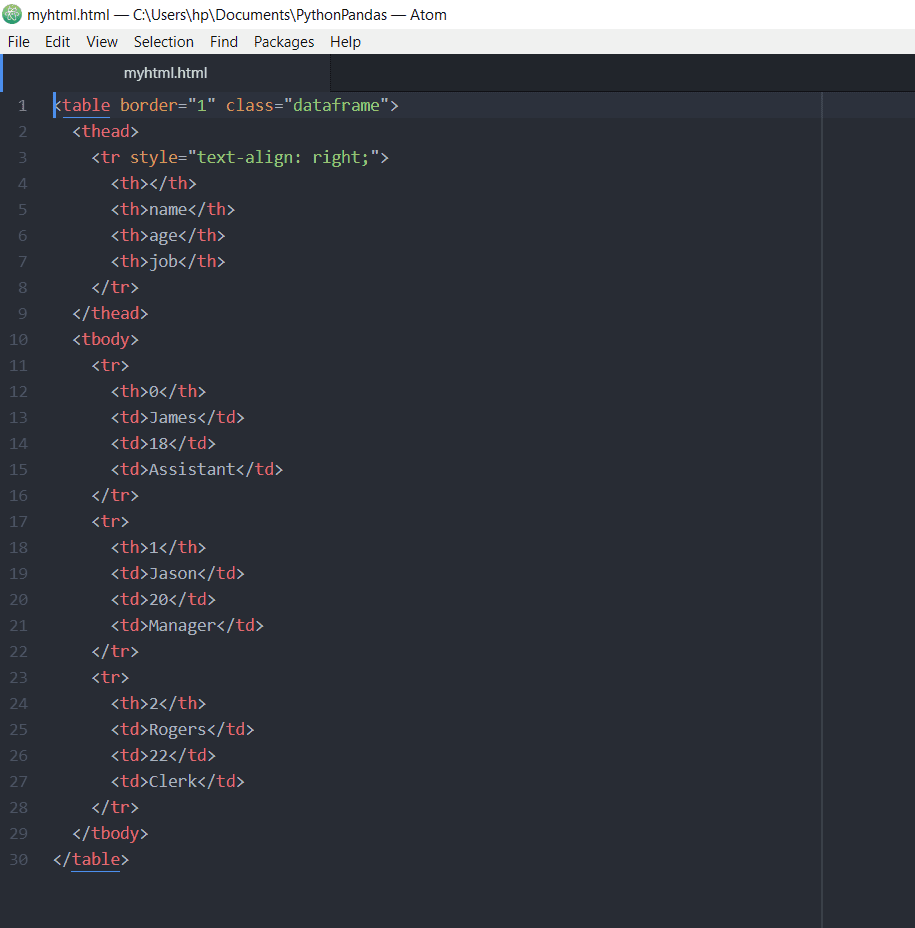The width and height of the screenshot is (915, 928).
Task: Click line number 30 in the gutter
Action: (18, 859)
